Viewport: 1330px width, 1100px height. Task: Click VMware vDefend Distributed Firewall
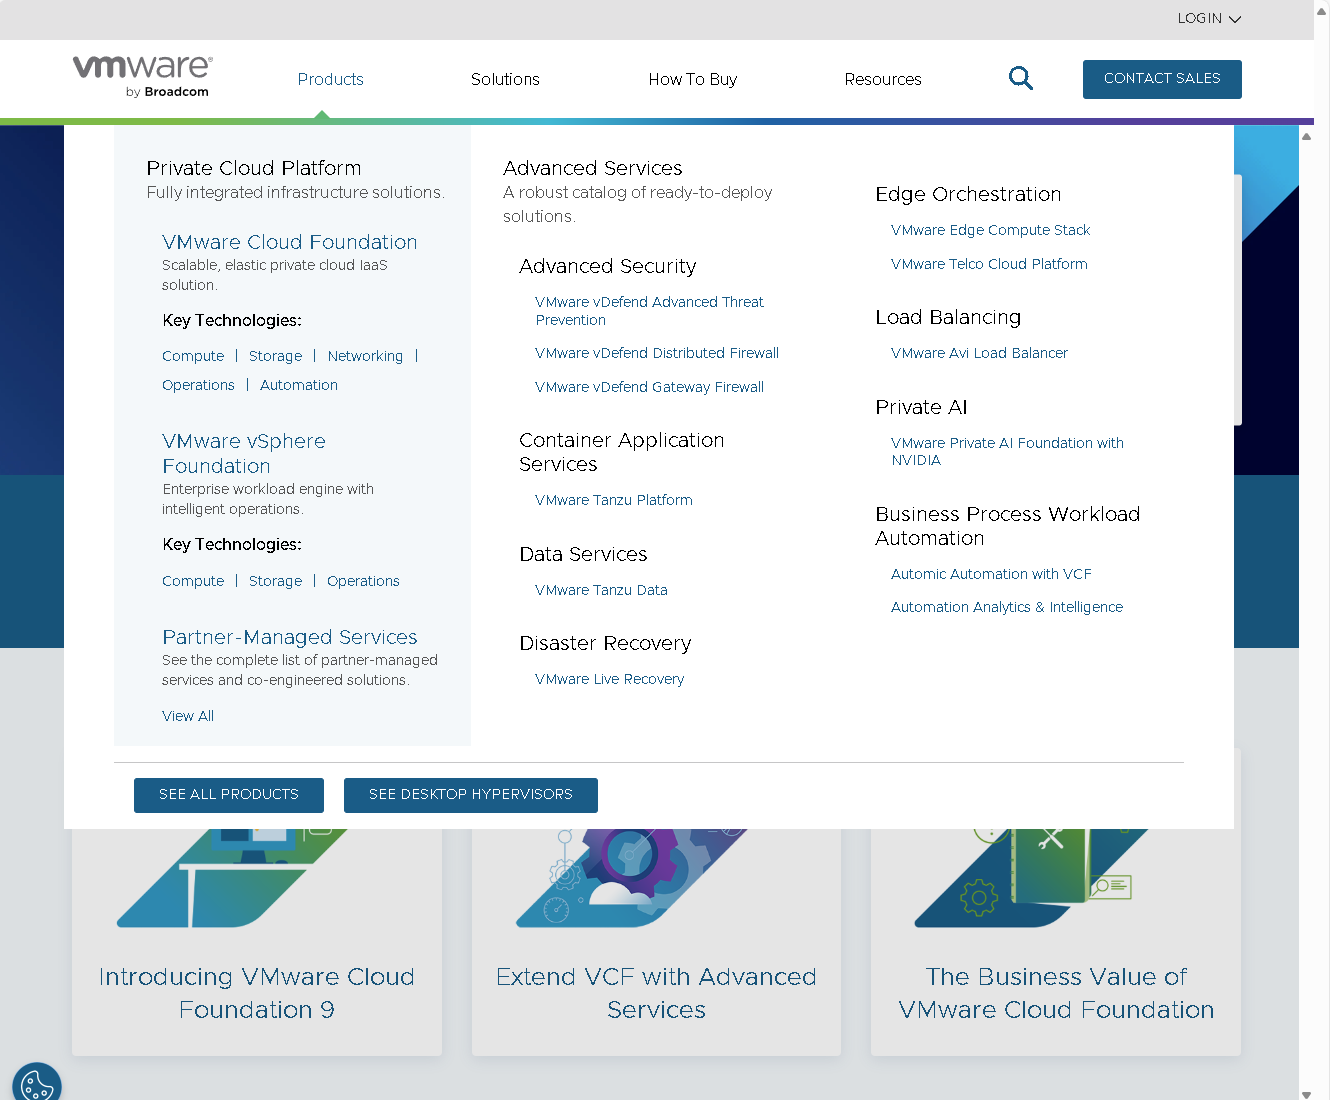tap(657, 353)
